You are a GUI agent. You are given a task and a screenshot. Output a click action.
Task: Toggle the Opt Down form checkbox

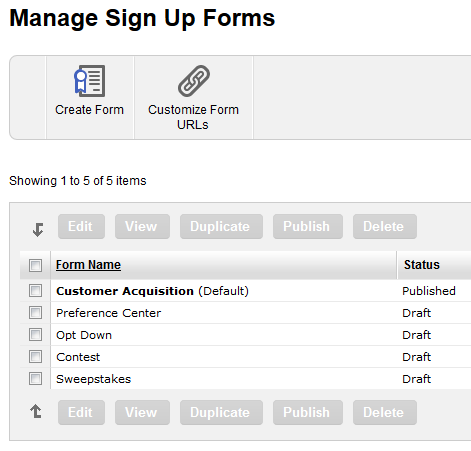(x=35, y=334)
